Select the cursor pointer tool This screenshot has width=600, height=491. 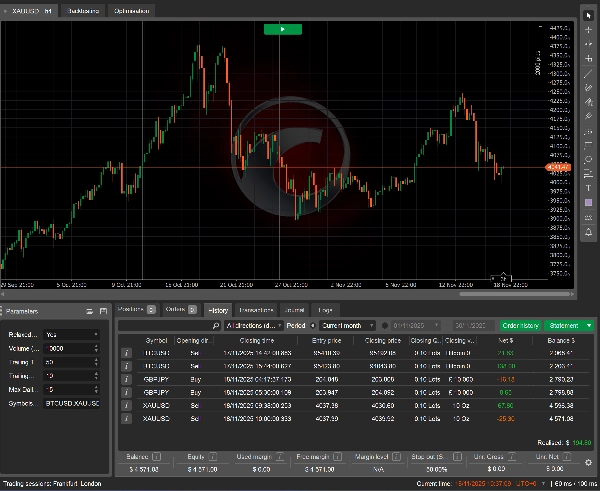click(x=589, y=16)
